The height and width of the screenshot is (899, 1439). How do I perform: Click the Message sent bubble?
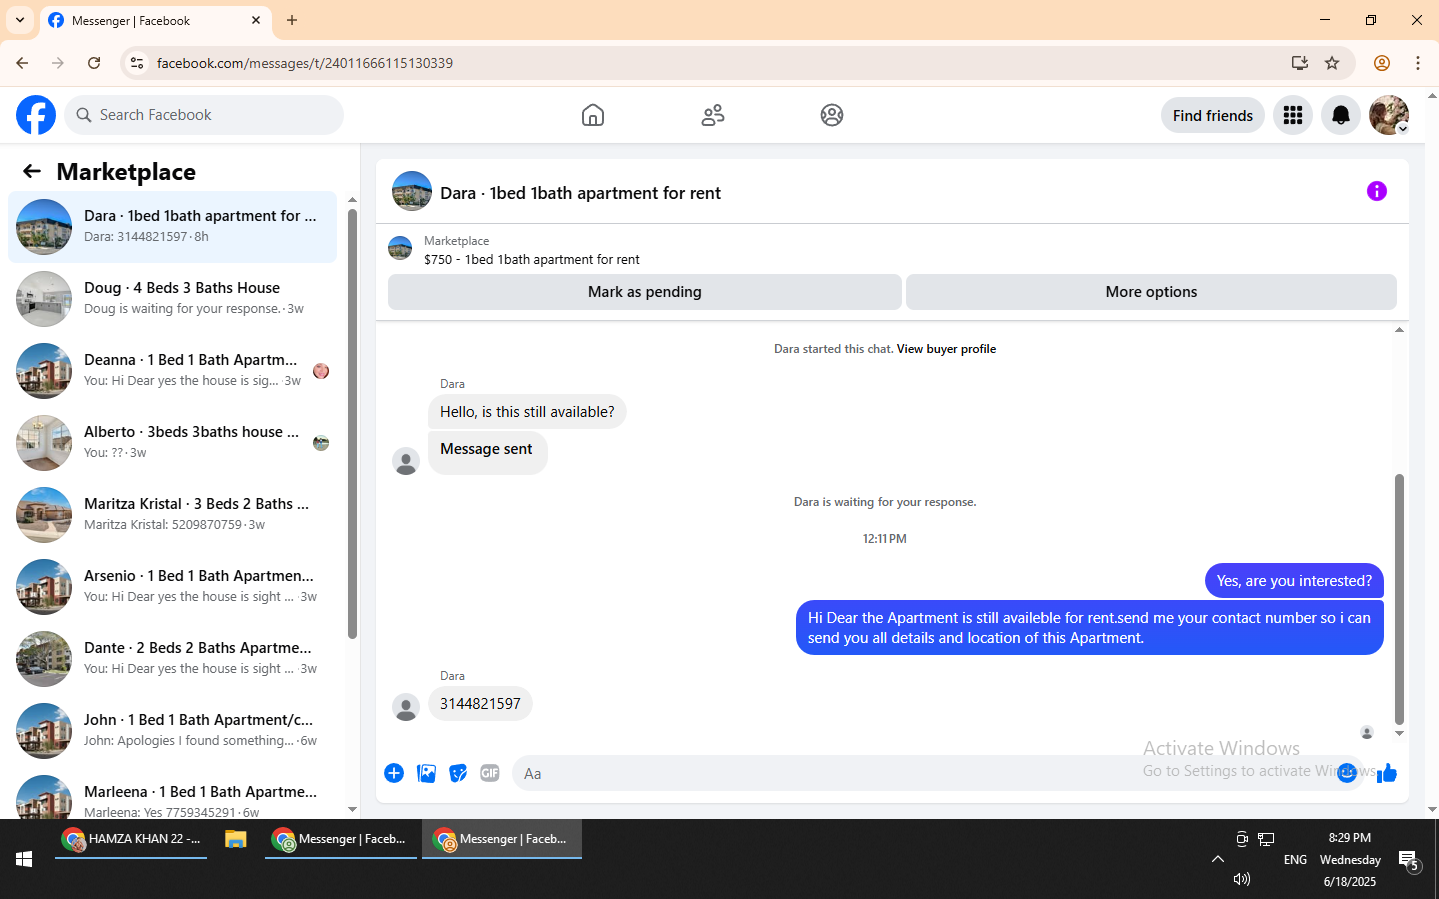tap(487, 452)
